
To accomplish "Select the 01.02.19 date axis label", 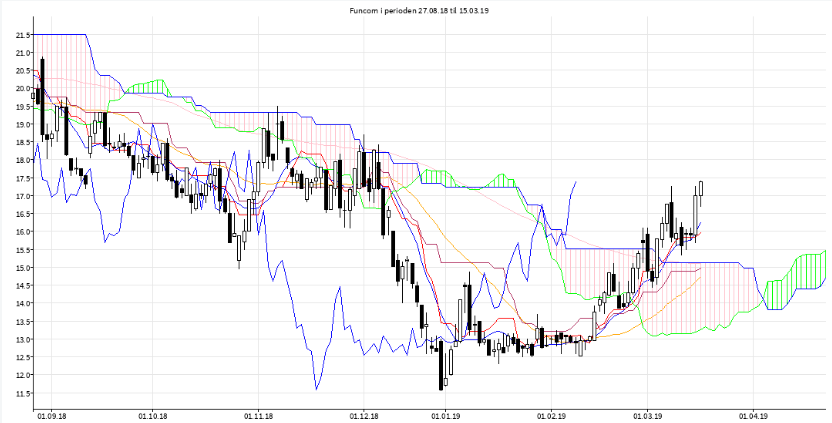I will click(551, 417).
